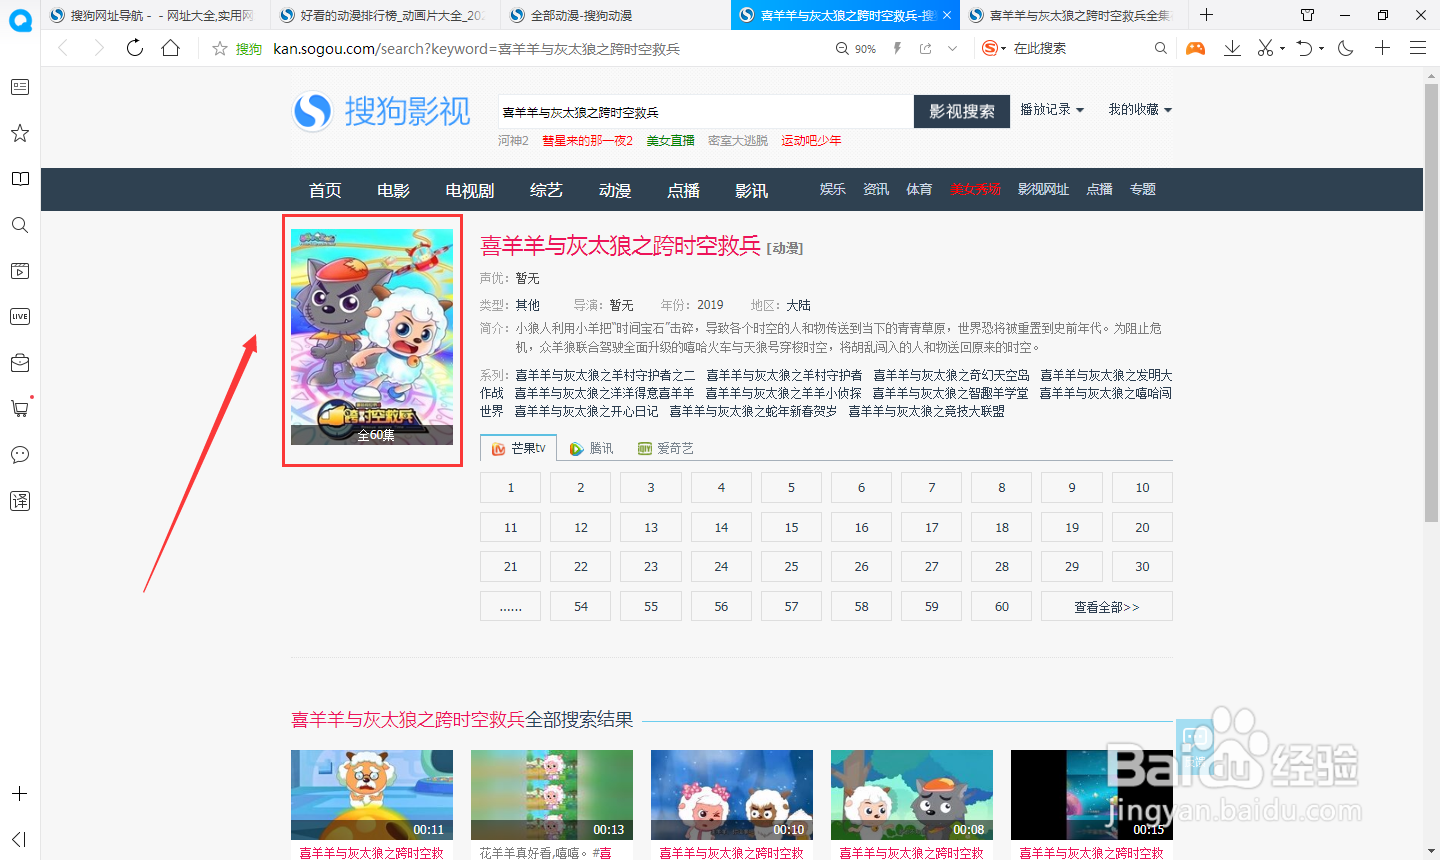
Task: Open sidebar LIVE icon
Action: (20, 317)
